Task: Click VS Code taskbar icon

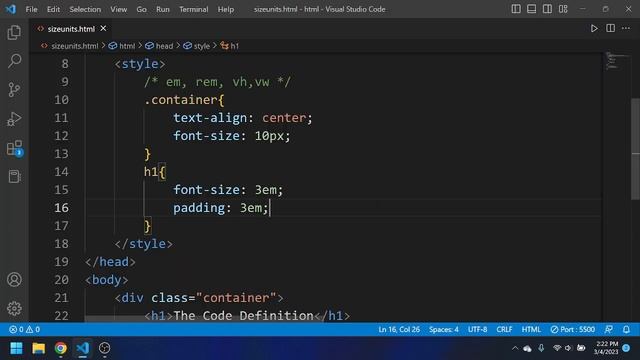Action: pos(82,348)
